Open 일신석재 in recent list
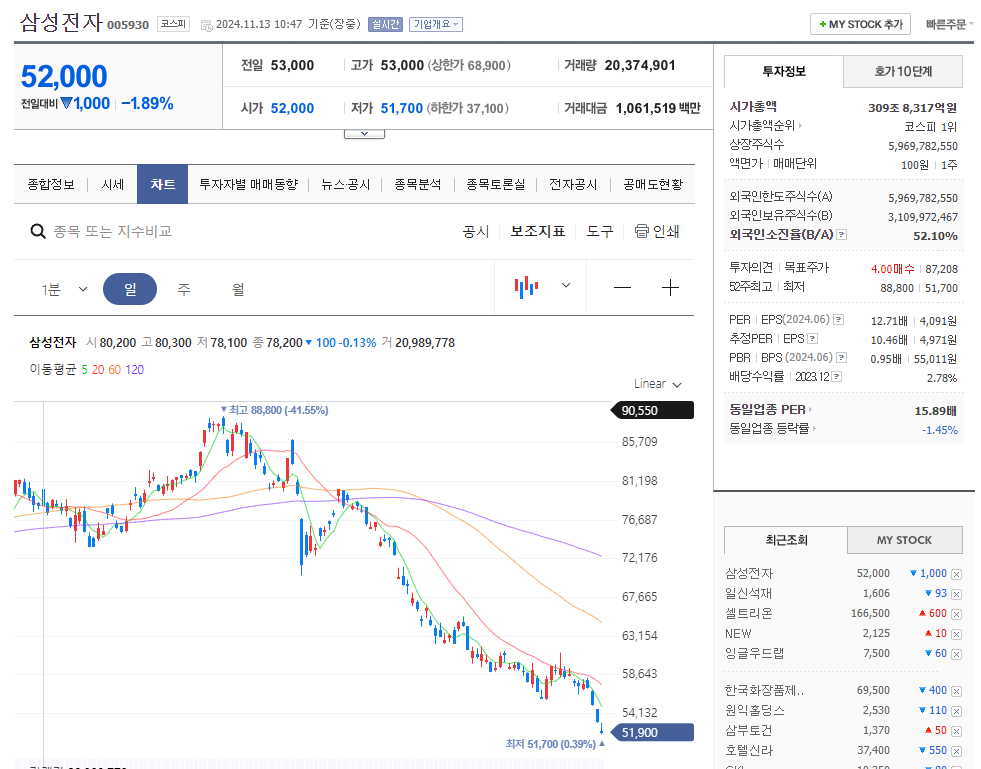The image size is (981, 769). pyautogui.click(x=749, y=594)
